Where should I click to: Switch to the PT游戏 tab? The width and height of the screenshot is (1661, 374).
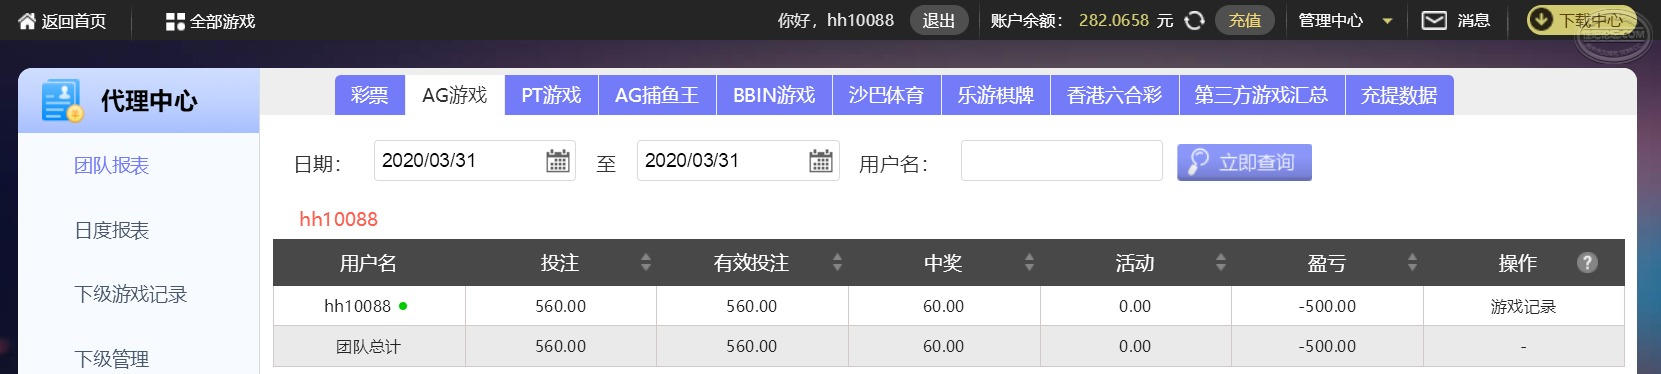551,95
